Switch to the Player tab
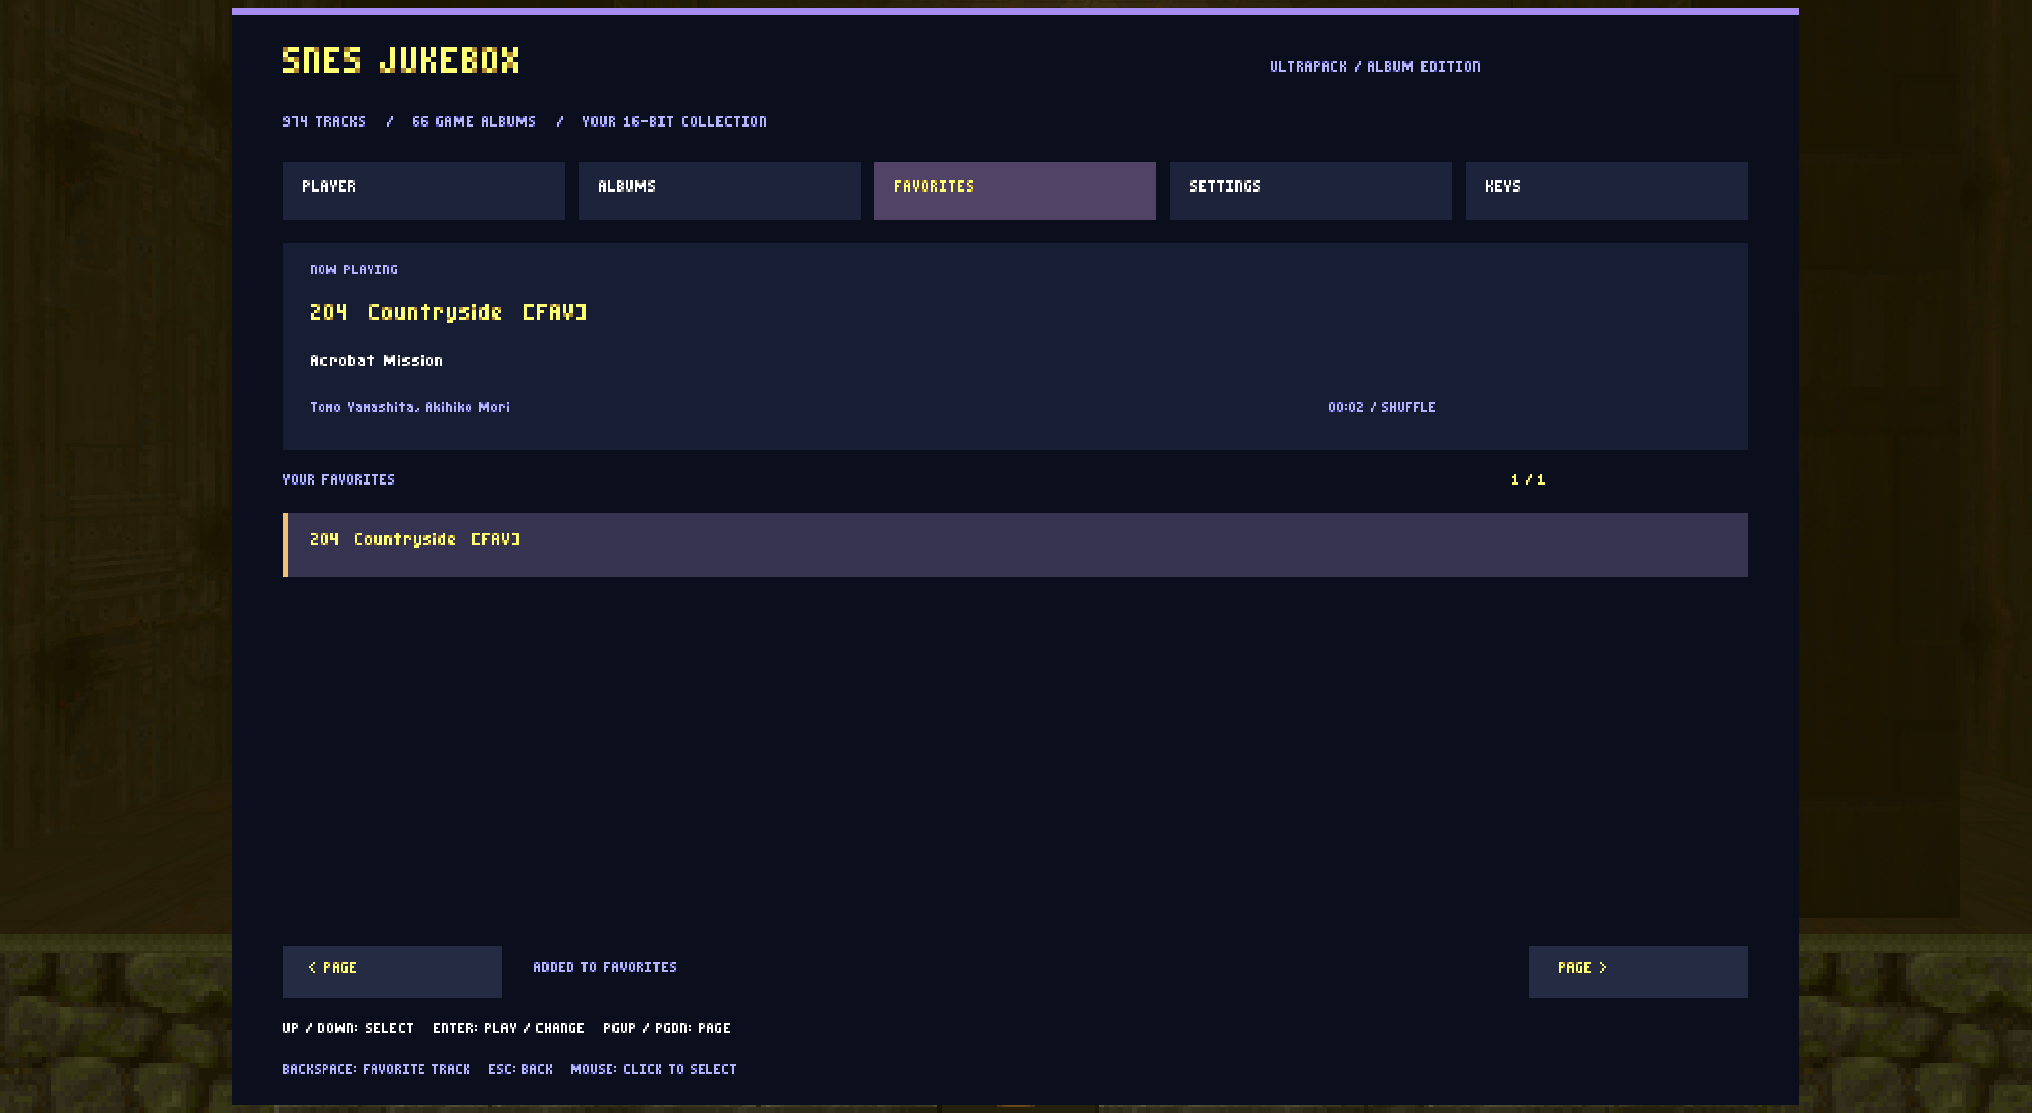Viewport: 2032px width, 1113px height. 423,191
